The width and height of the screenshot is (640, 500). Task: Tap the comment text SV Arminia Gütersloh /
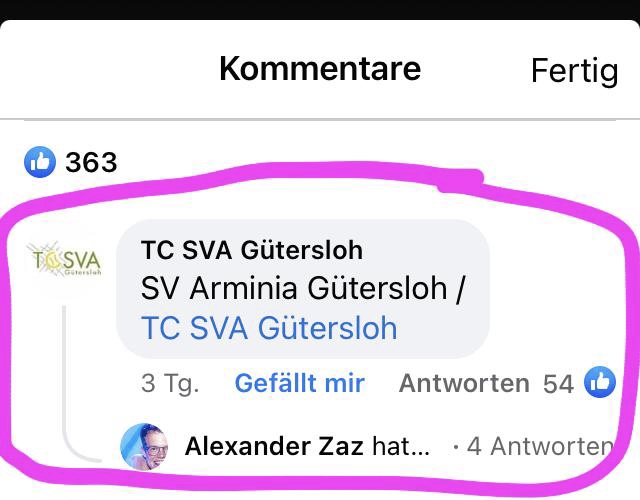point(302,288)
